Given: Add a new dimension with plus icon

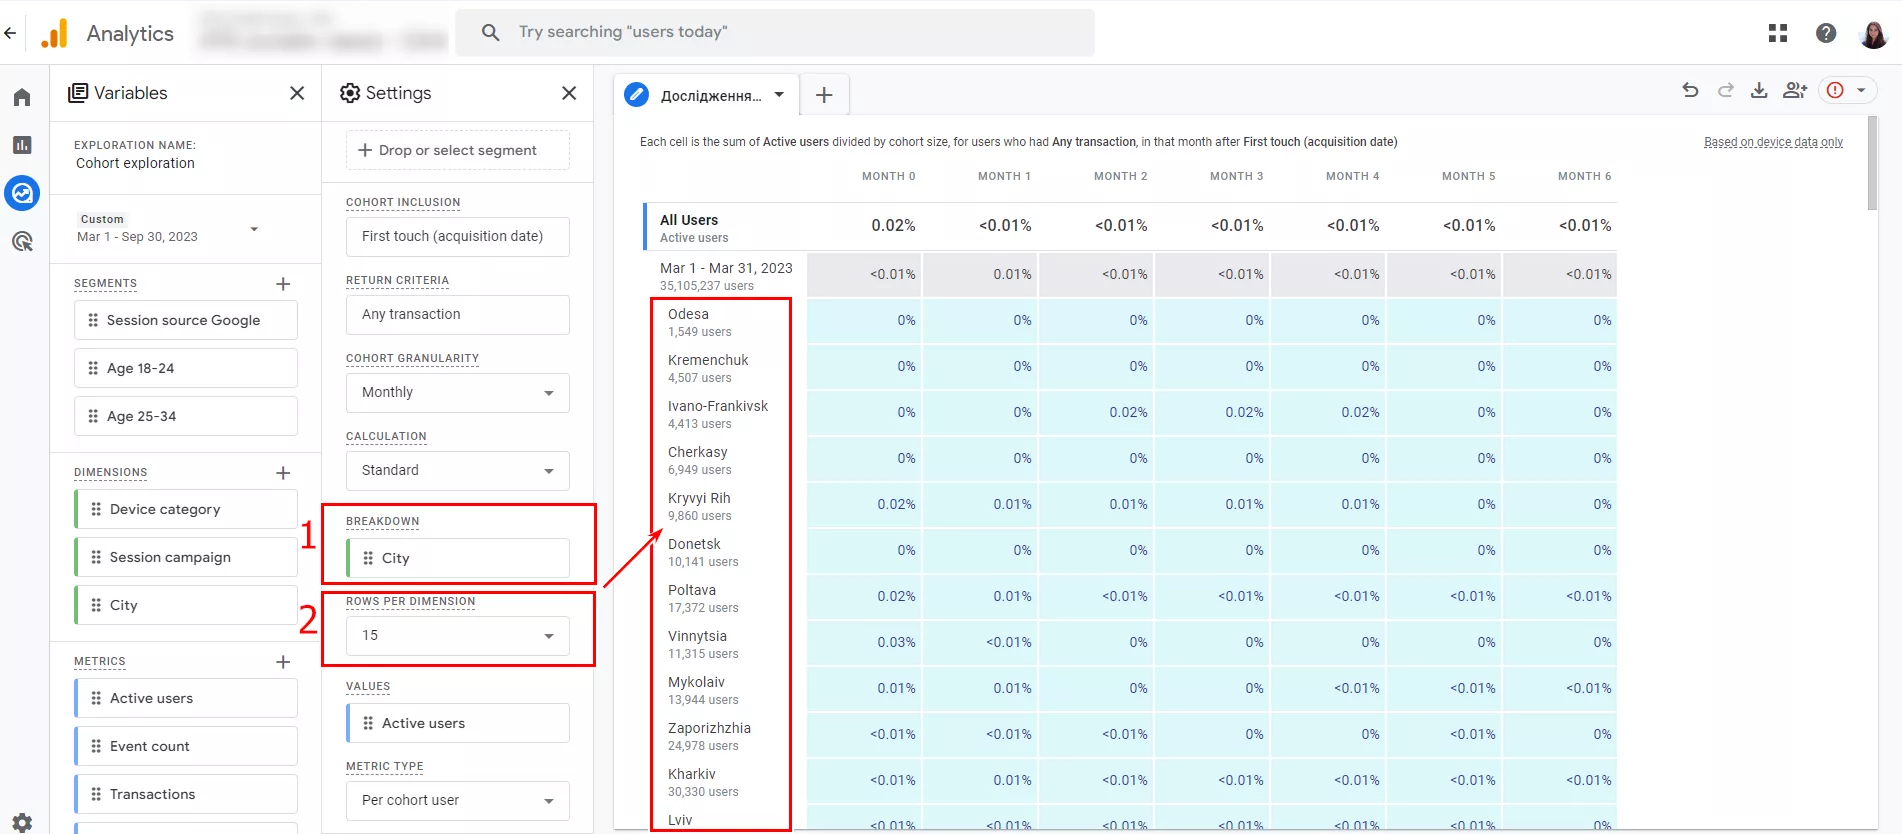Looking at the screenshot, I should click(x=283, y=473).
